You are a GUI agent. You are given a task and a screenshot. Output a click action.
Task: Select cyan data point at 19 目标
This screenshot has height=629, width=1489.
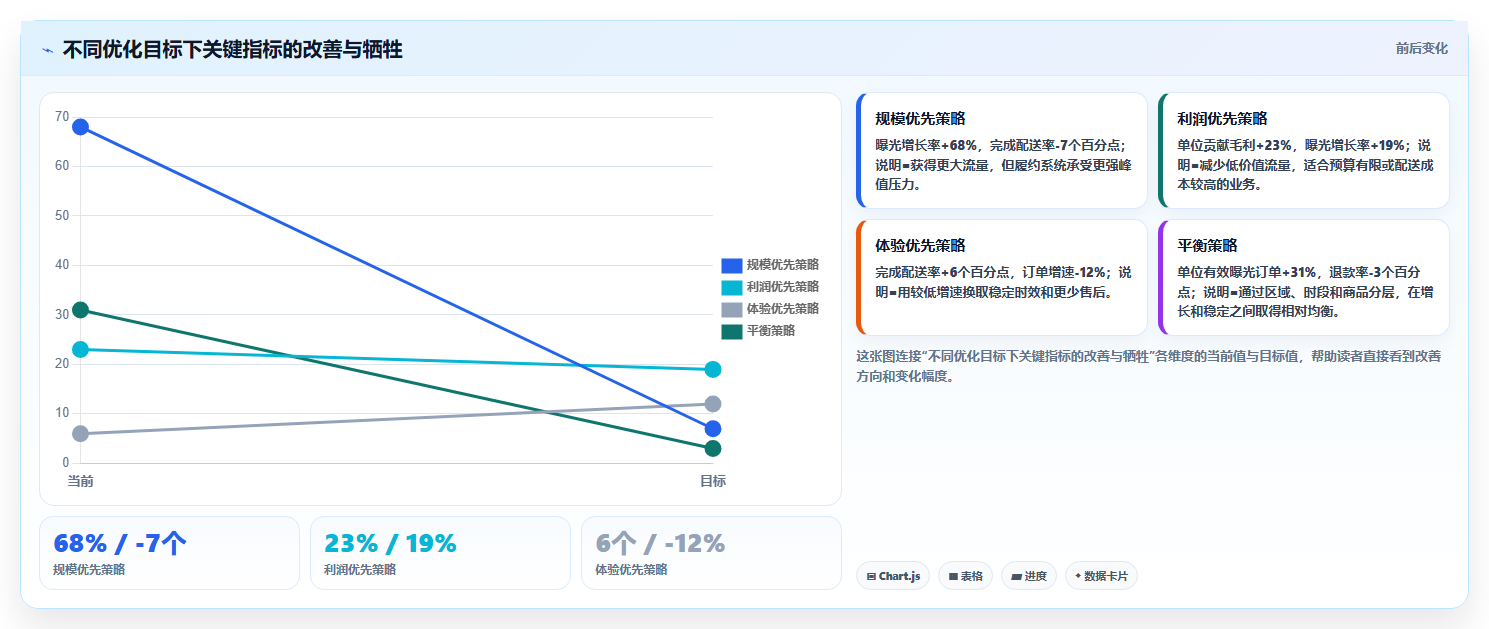point(713,369)
